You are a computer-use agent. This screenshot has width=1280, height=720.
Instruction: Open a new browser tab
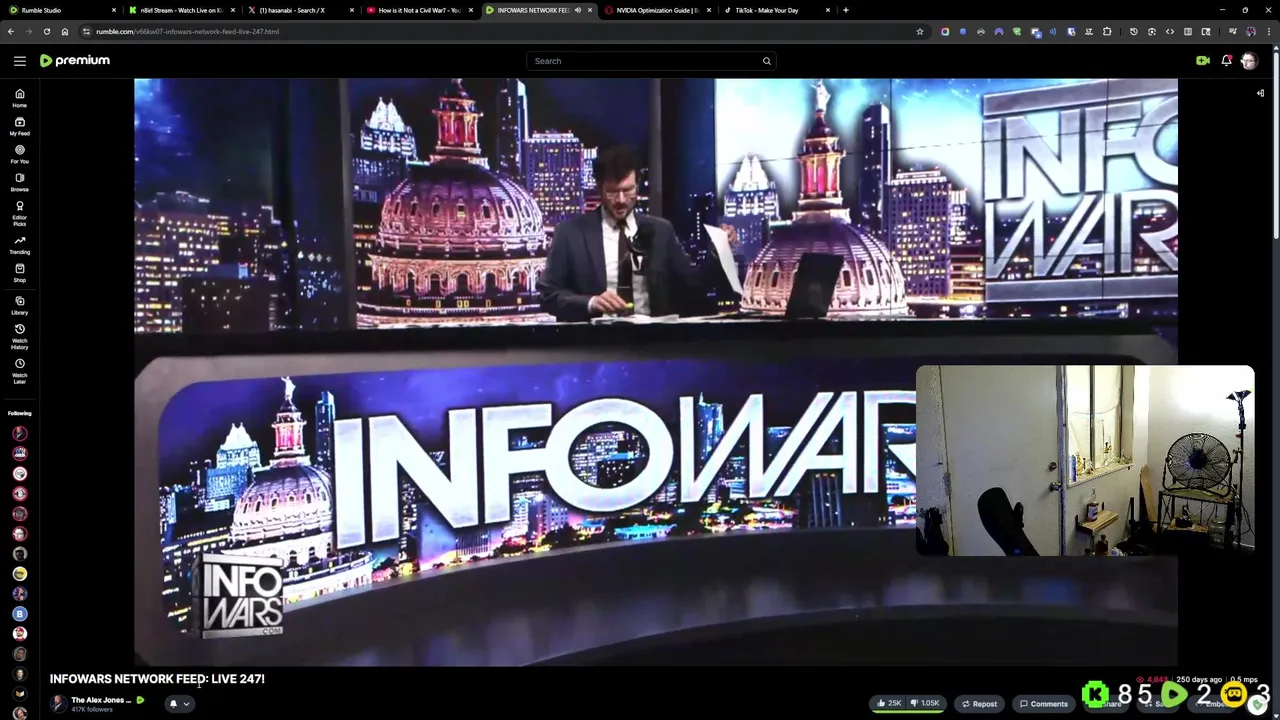[846, 10]
